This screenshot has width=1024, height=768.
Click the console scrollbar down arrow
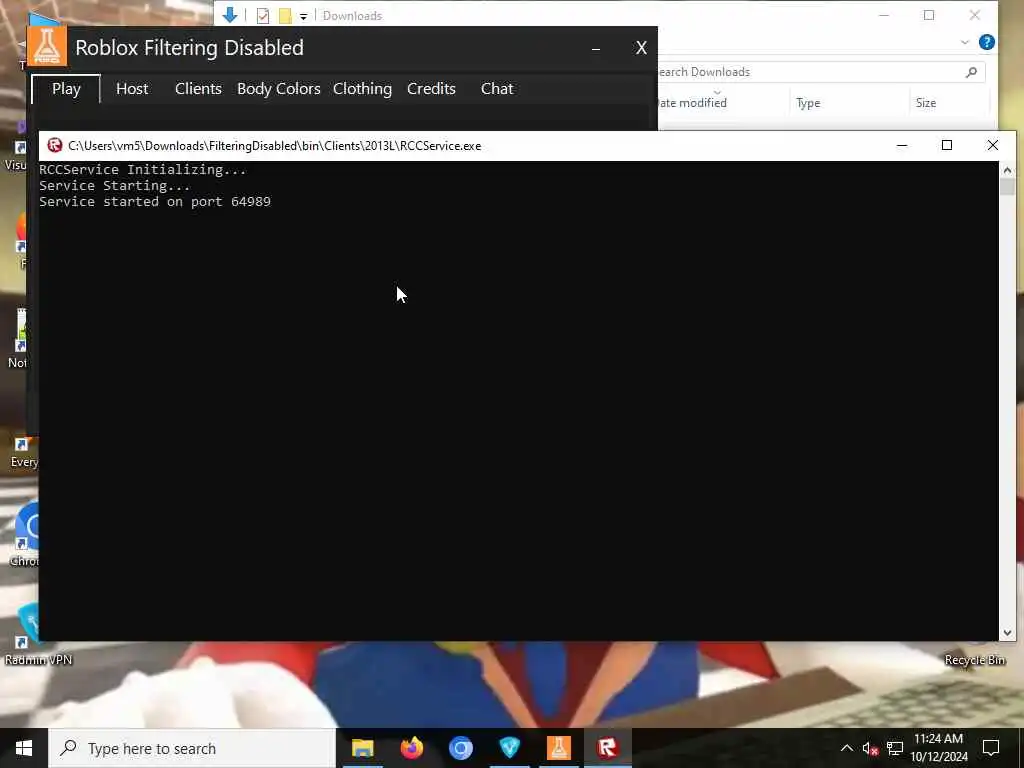point(1007,632)
